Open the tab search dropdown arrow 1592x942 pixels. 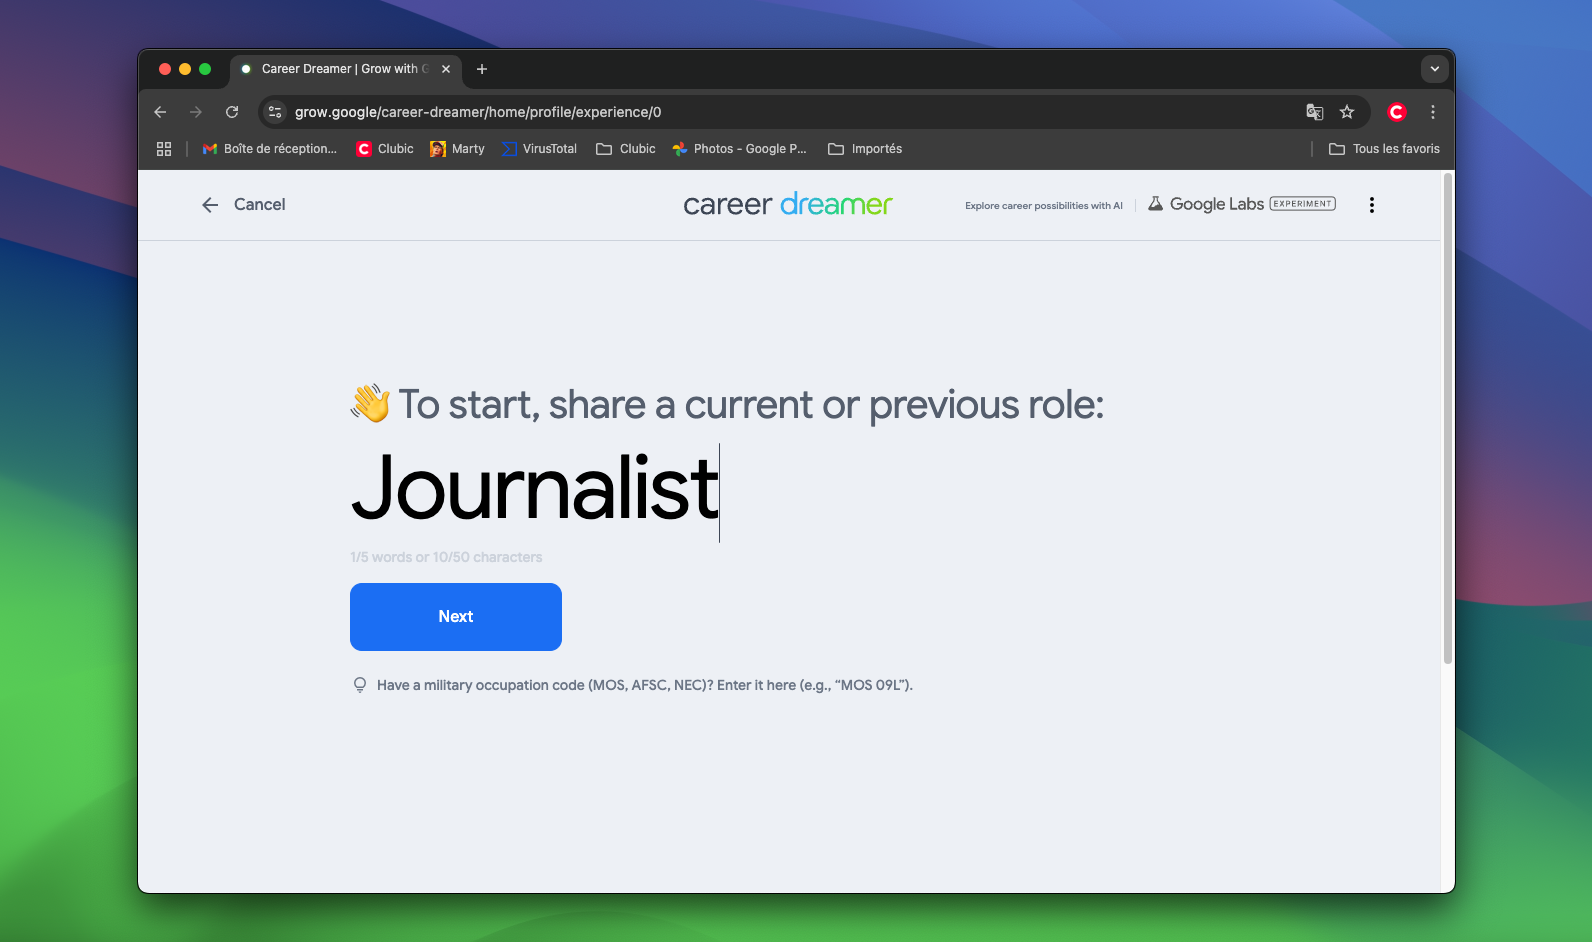(x=1435, y=69)
